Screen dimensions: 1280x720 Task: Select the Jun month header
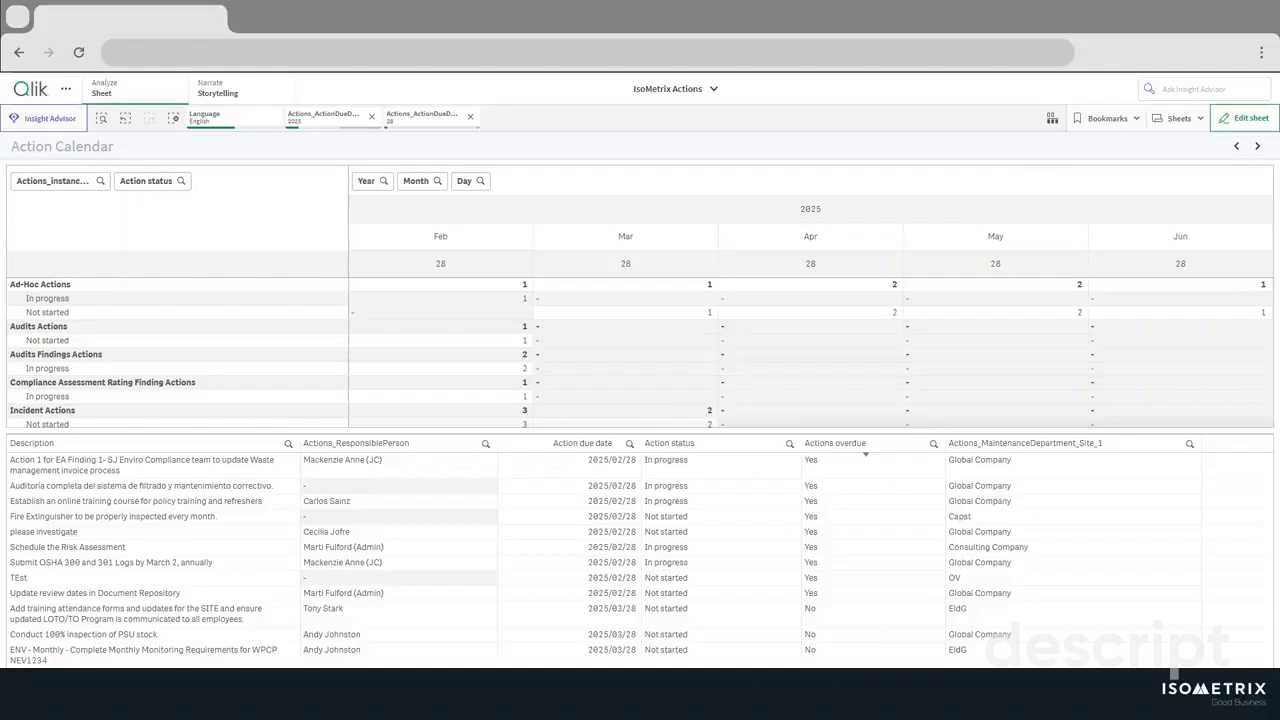coord(1180,237)
